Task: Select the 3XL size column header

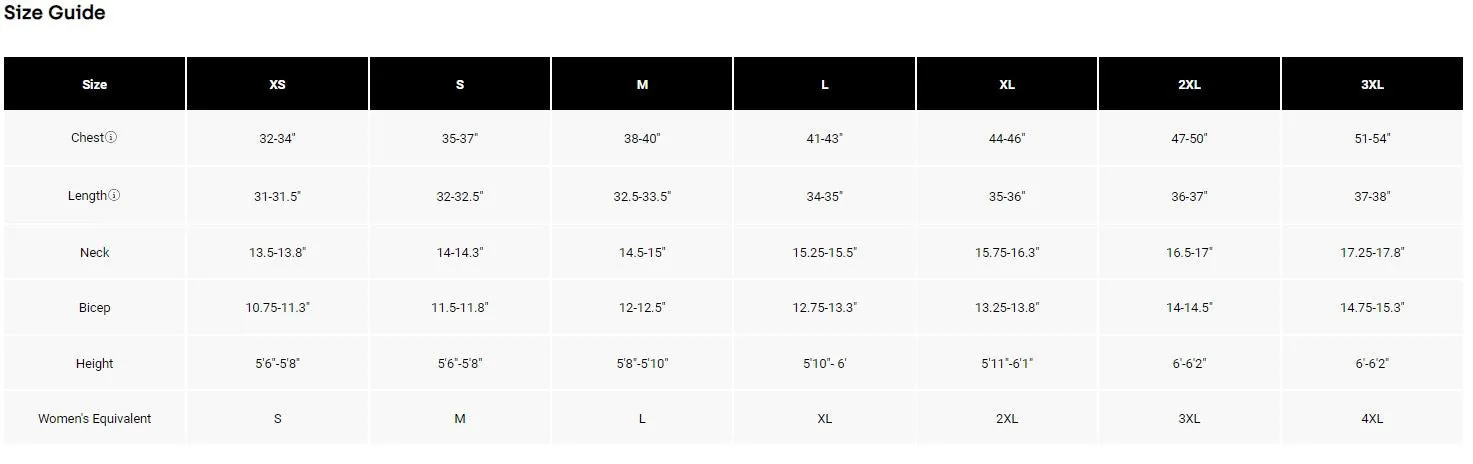Action: [1372, 84]
